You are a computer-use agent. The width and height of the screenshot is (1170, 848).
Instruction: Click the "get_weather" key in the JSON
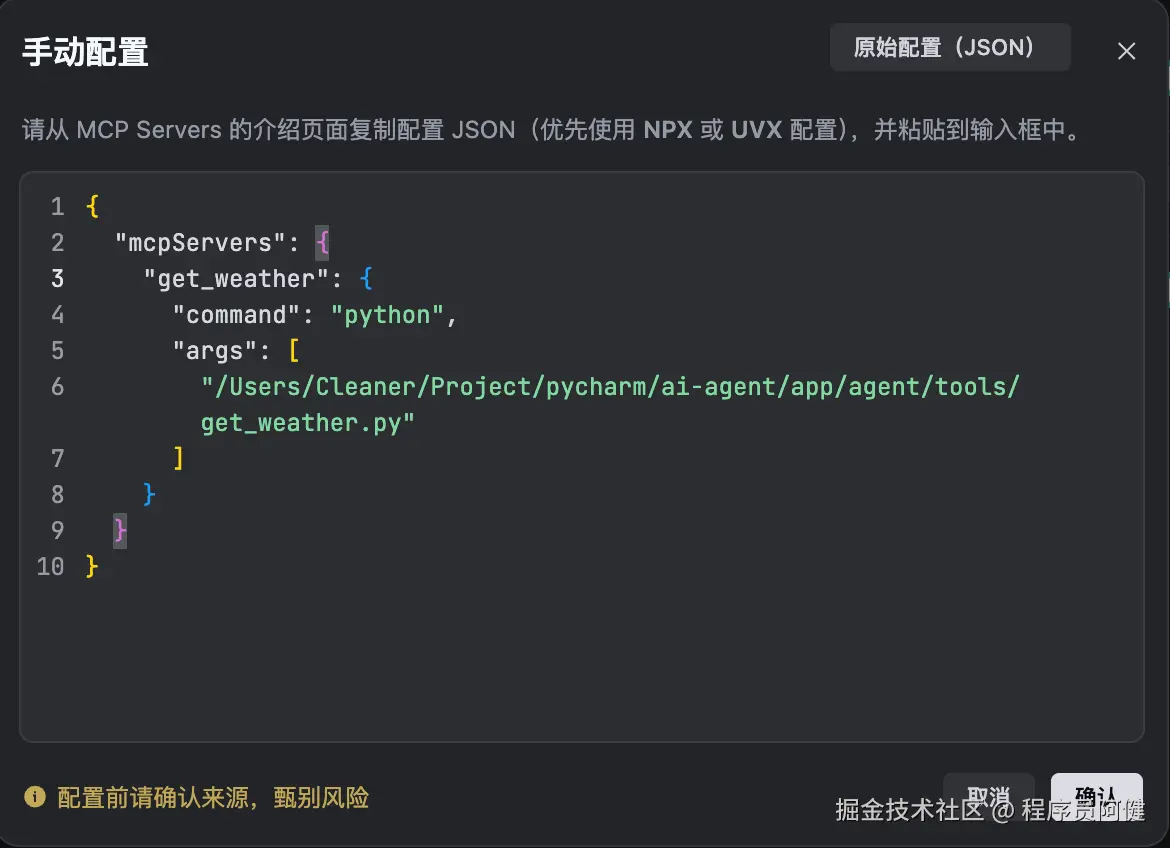pyautogui.click(x=236, y=279)
